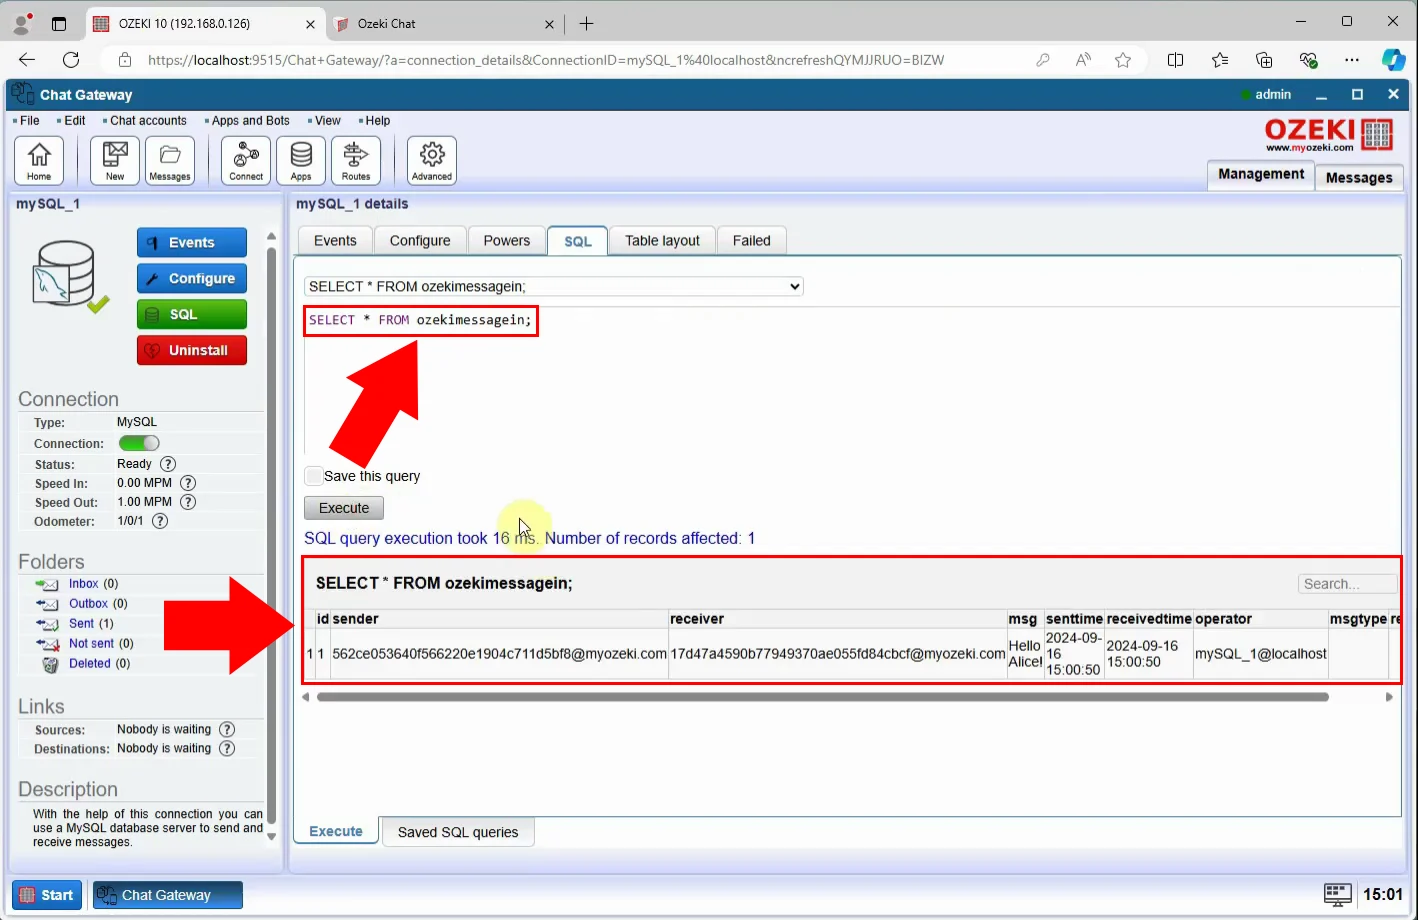Click the Inbox folder envelope icon

click(x=47, y=584)
